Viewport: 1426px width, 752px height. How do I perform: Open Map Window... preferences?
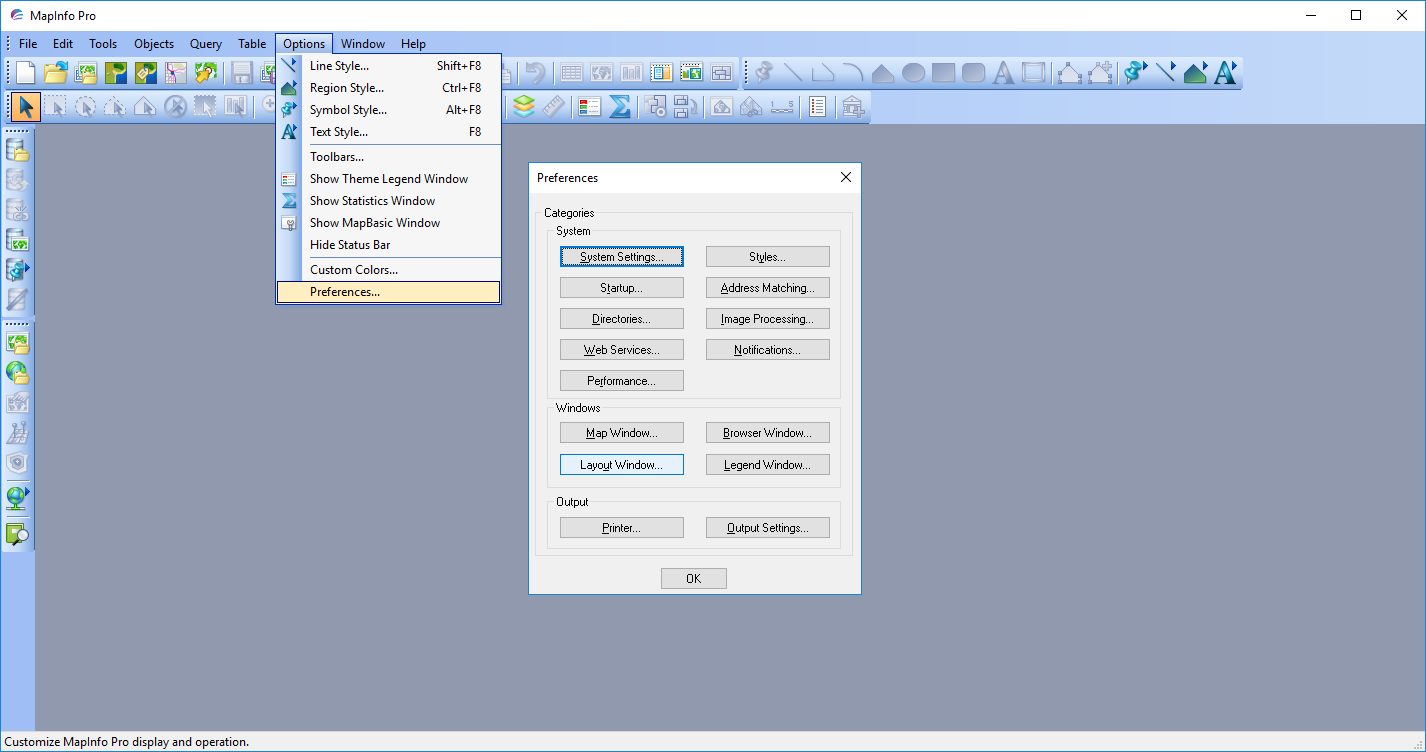pyautogui.click(x=622, y=433)
